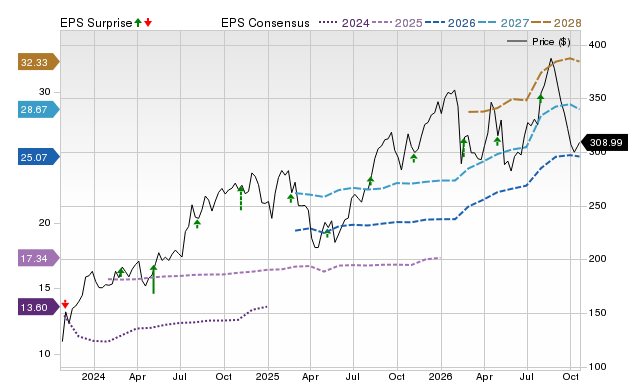Click the 28.67 EPS value tag
The height and width of the screenshot is (382, 640).
[39, 109]
